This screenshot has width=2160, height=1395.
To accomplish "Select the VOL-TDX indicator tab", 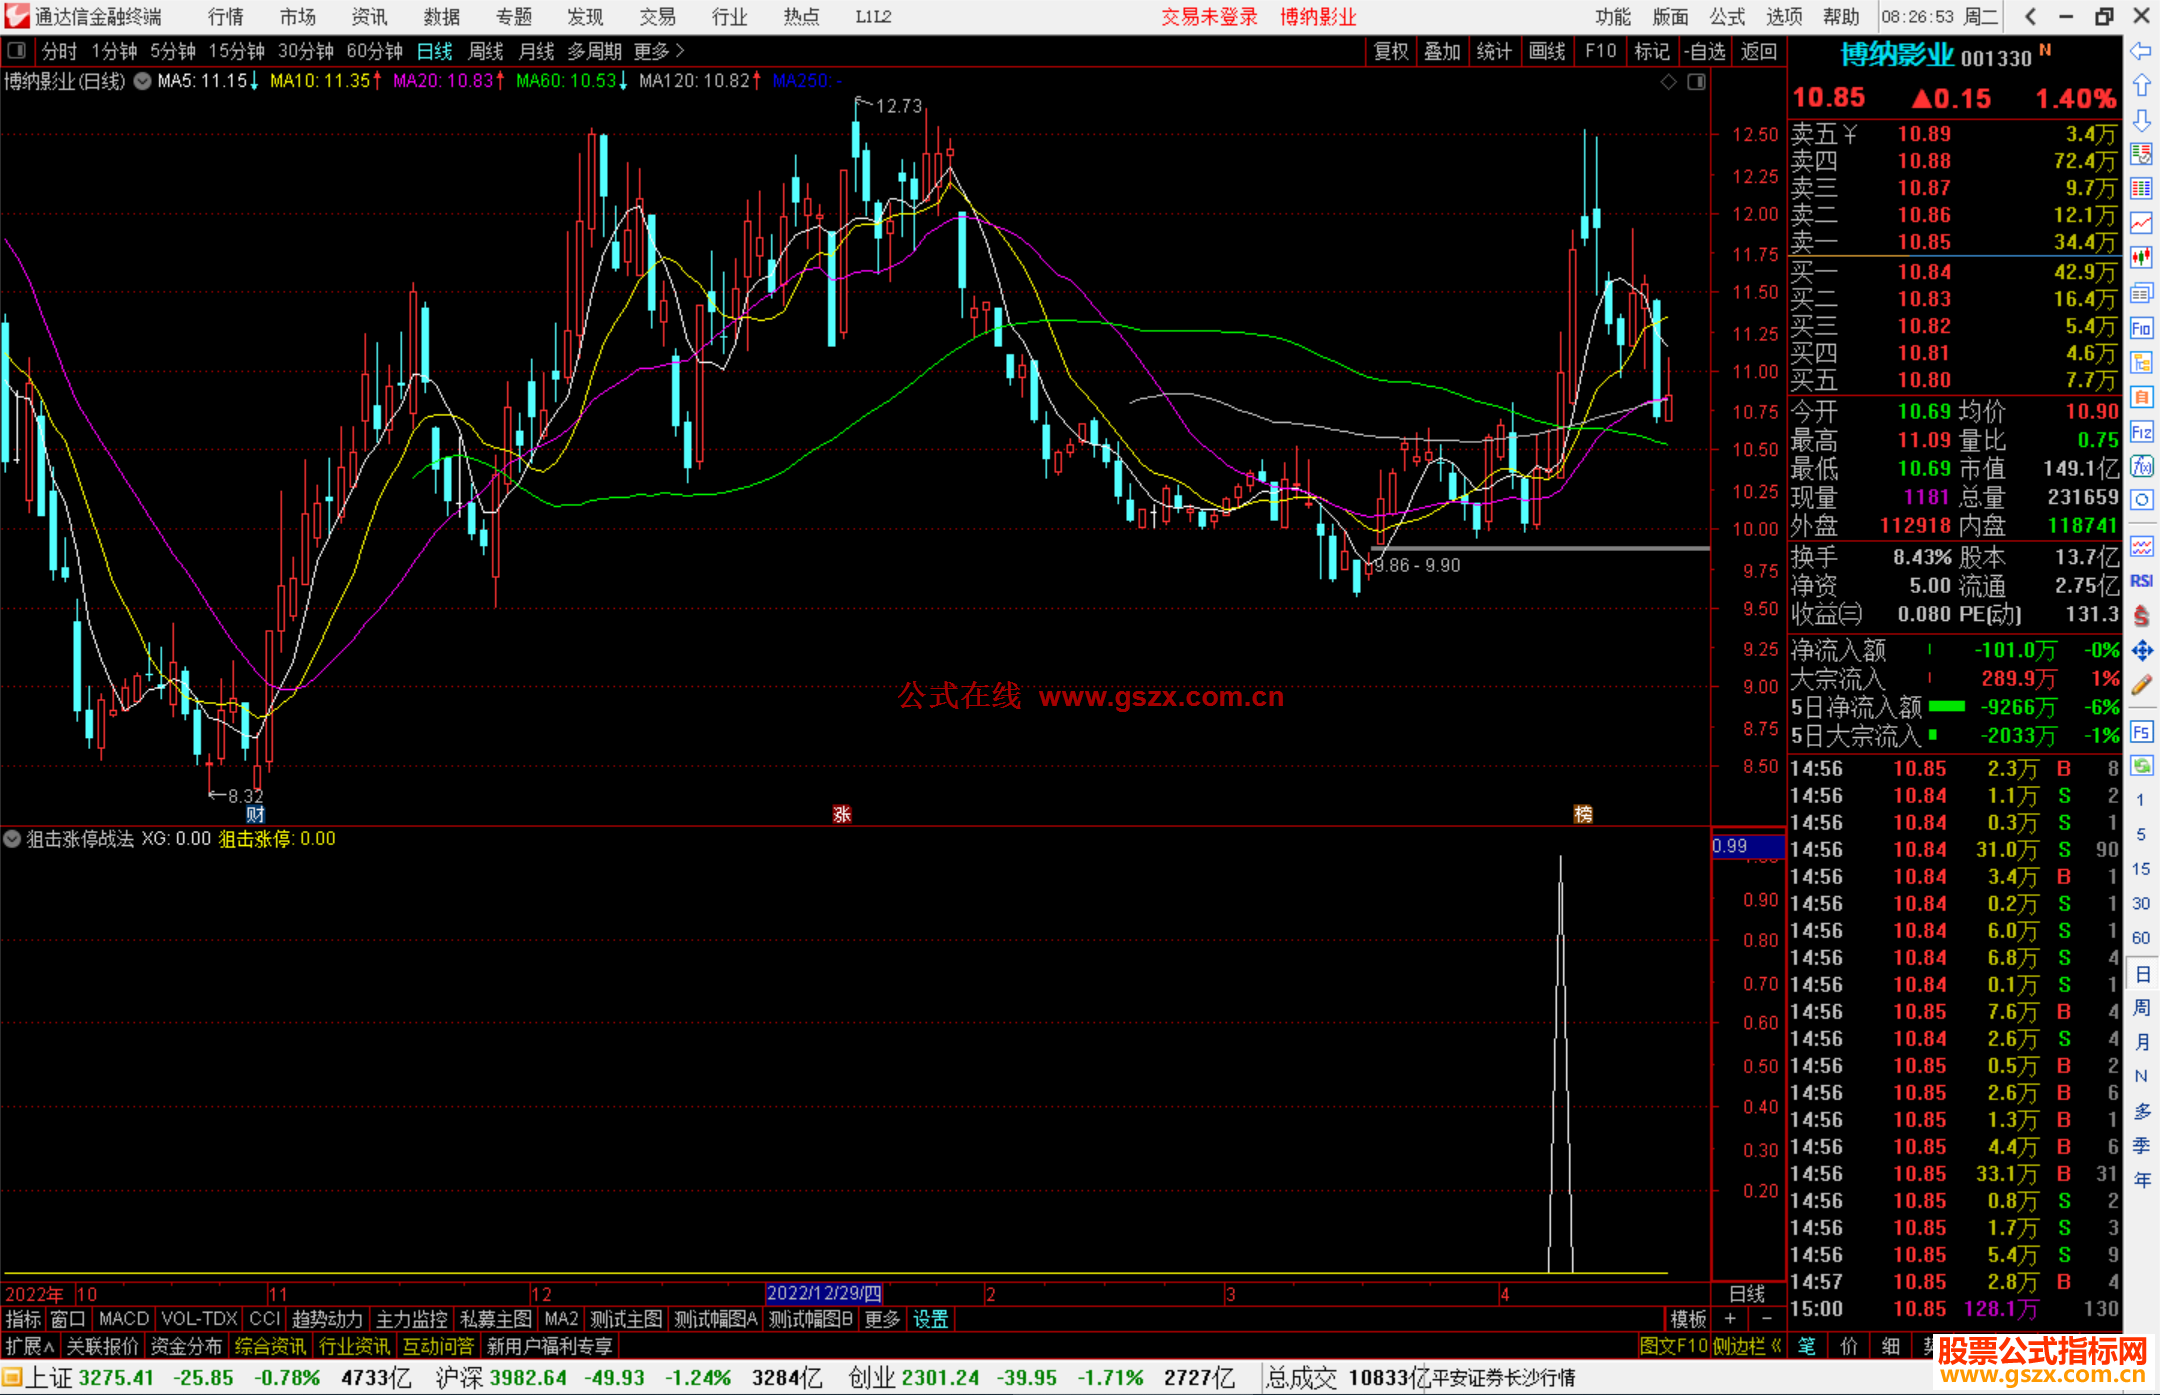I will pyautogui.click(x=199, y=1319).
